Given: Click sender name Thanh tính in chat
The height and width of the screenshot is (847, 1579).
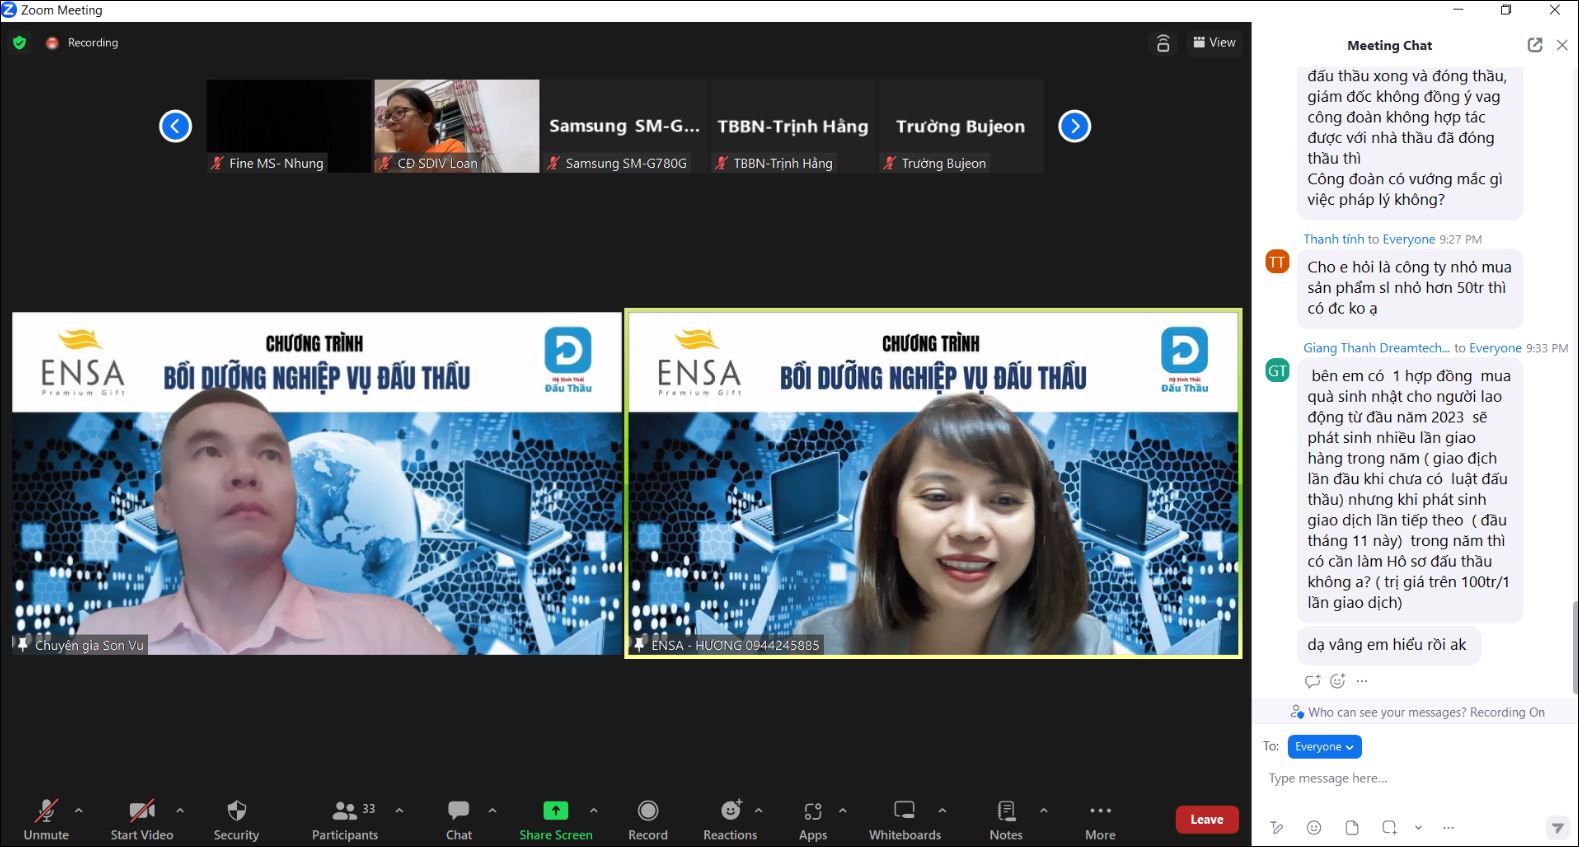Looking at the screenshot, I should (x=1333, y=239).
